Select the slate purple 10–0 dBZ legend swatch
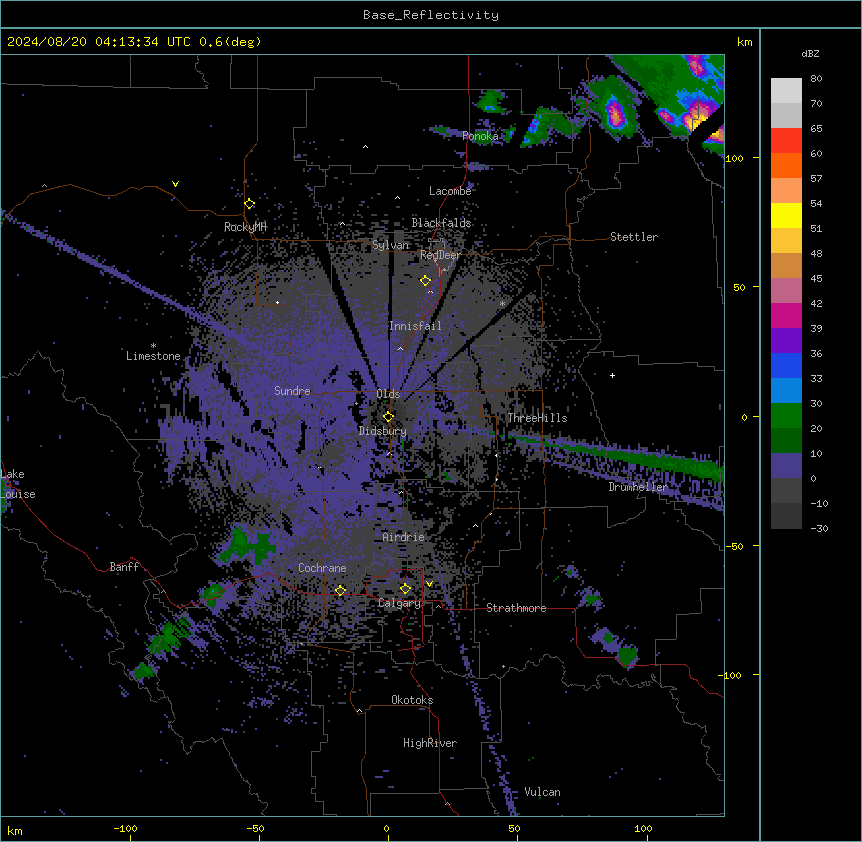Screen dimensions: 862x842 coord(786,466)
